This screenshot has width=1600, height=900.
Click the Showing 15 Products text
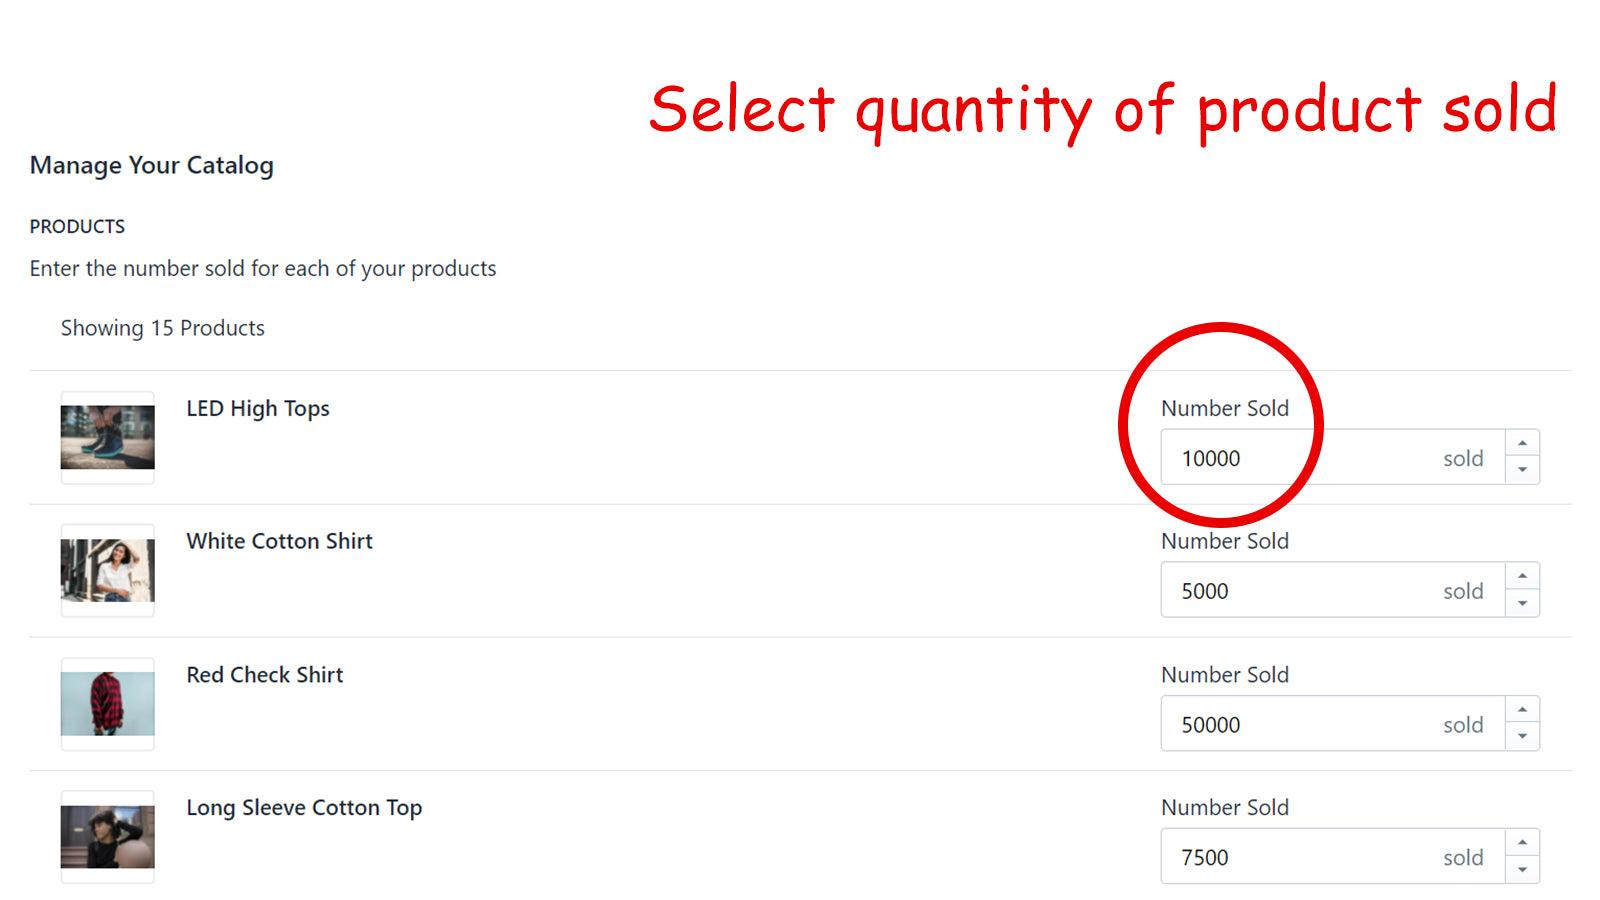pyautogui.click(x=162, y=327)
